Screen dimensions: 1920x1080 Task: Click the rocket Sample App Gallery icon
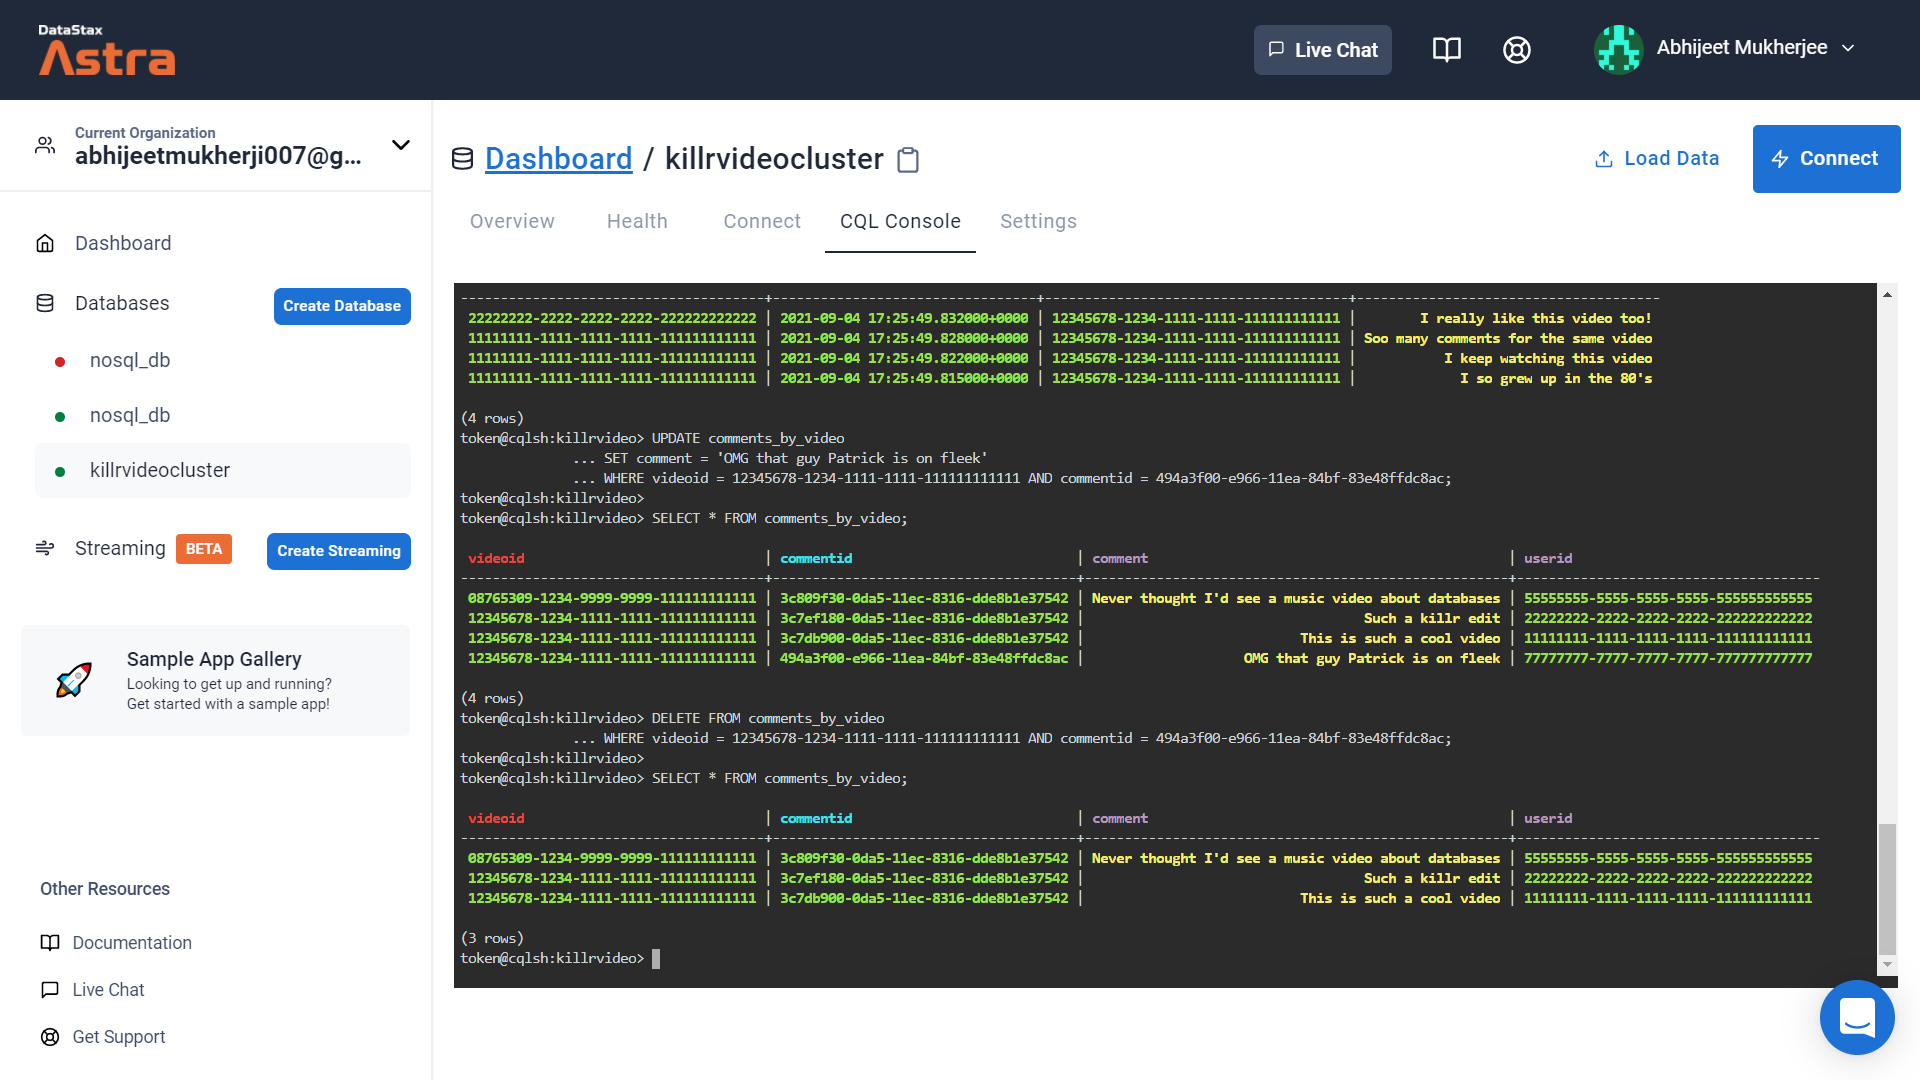(x=74, y=680)
